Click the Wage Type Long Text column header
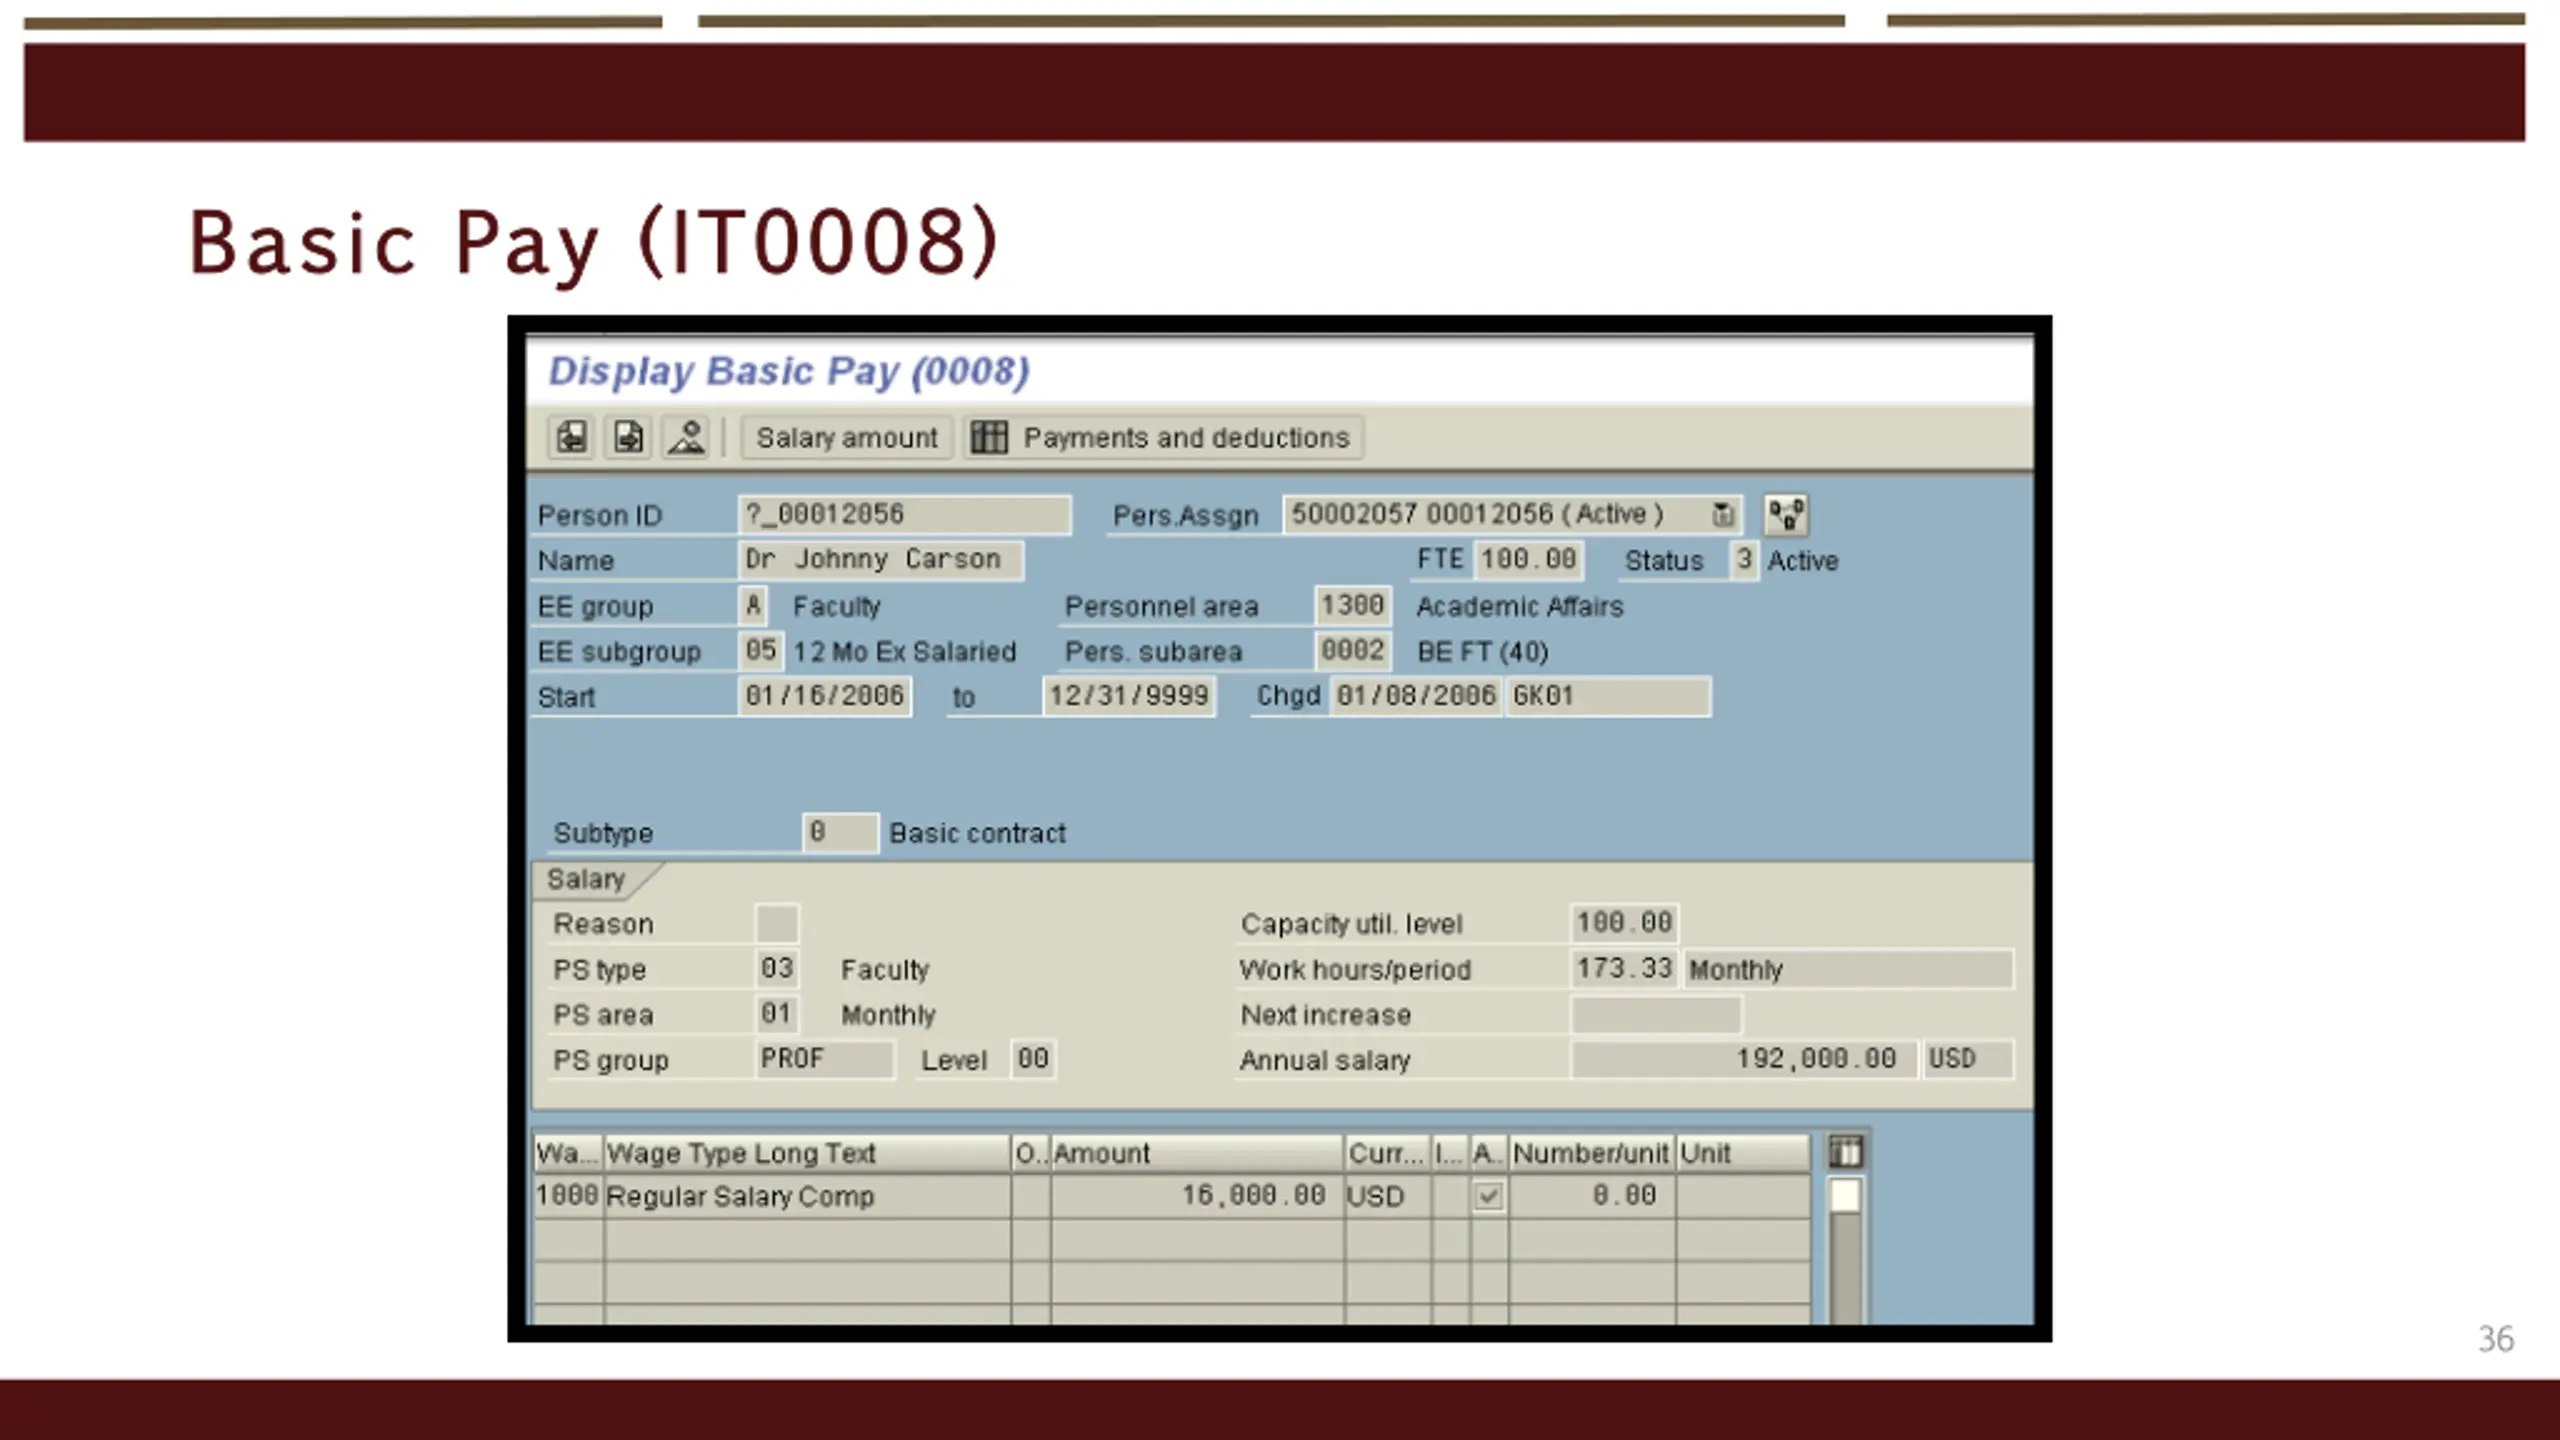The width and height of the screenshot is (2560, 1440). click(807, 1153)
